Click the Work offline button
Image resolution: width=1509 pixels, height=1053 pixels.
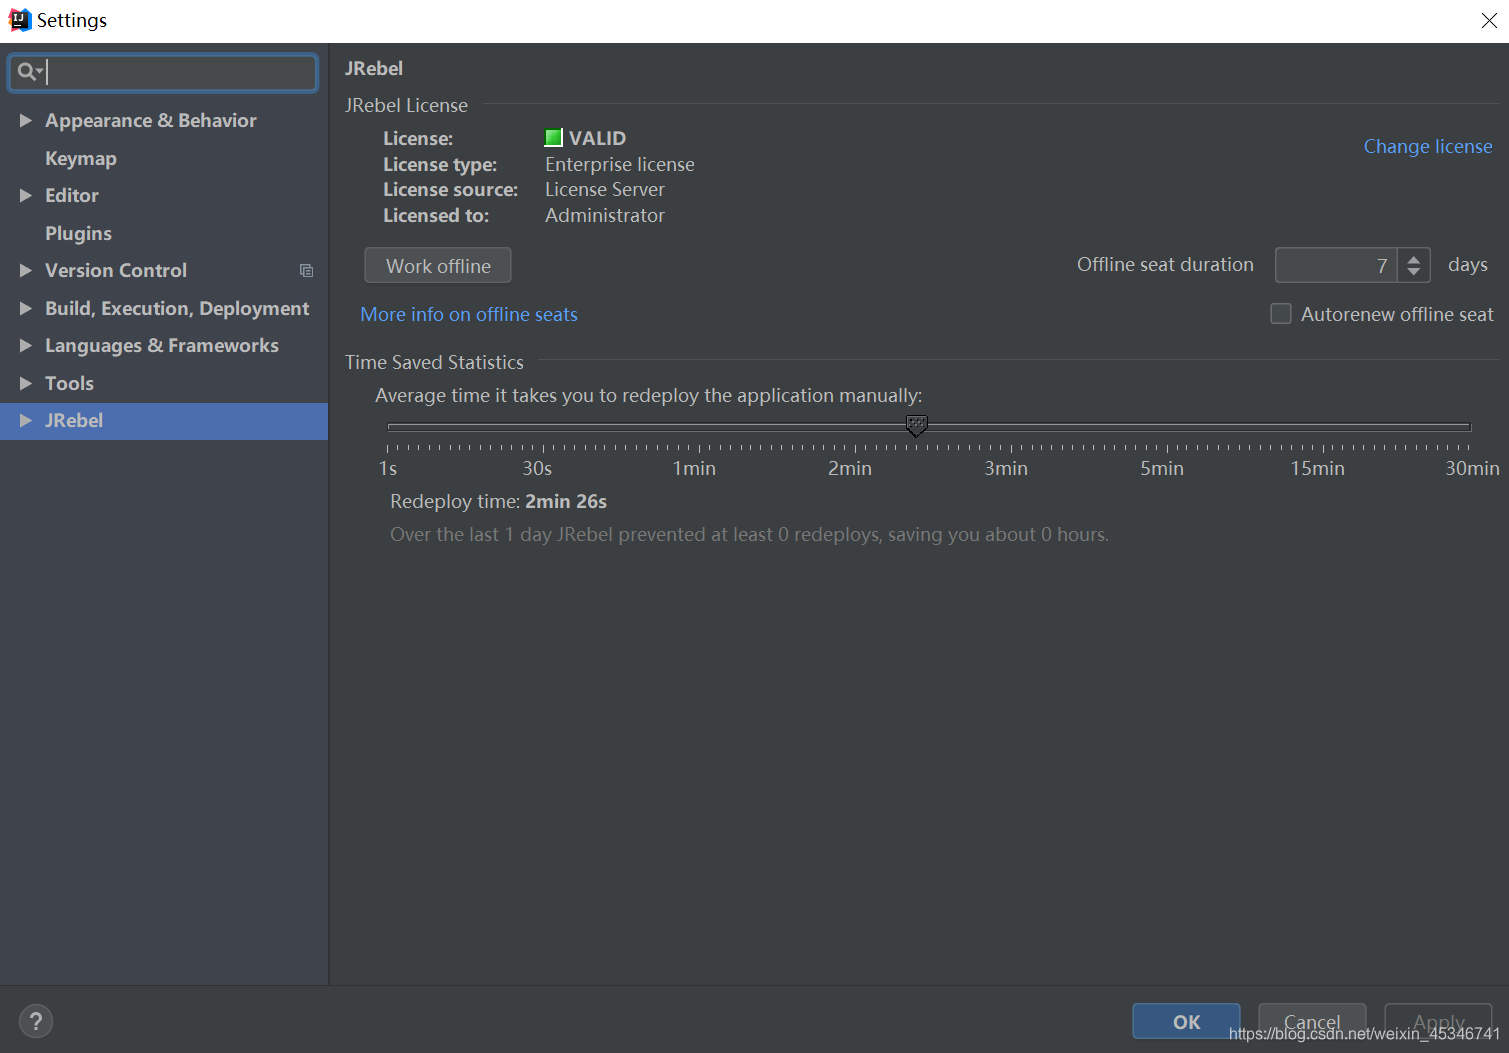(x=438, y=266)
